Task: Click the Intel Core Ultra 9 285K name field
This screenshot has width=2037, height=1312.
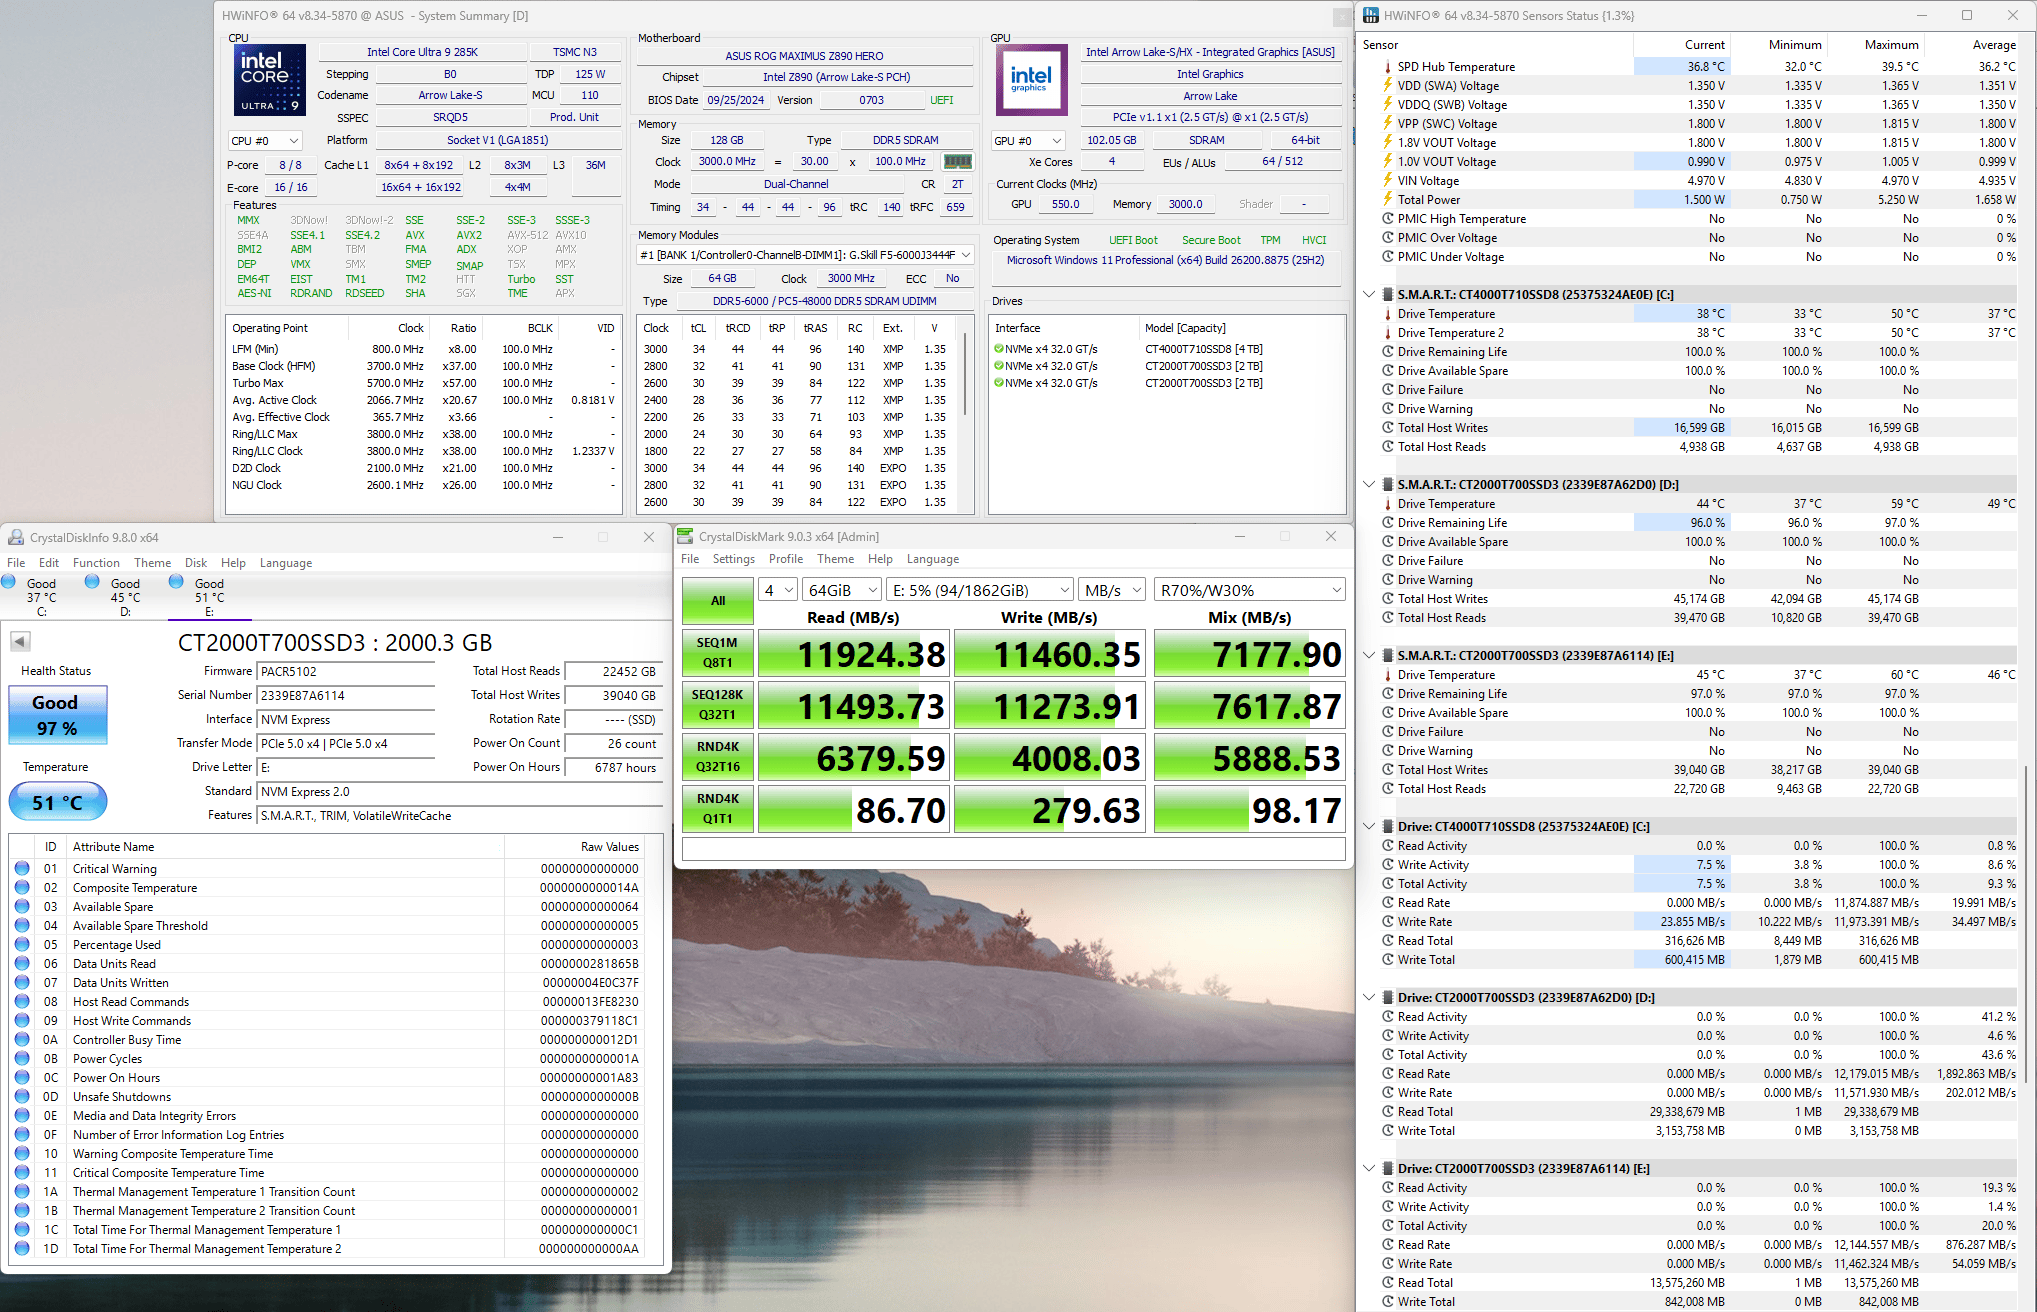Action: point(422,52)
